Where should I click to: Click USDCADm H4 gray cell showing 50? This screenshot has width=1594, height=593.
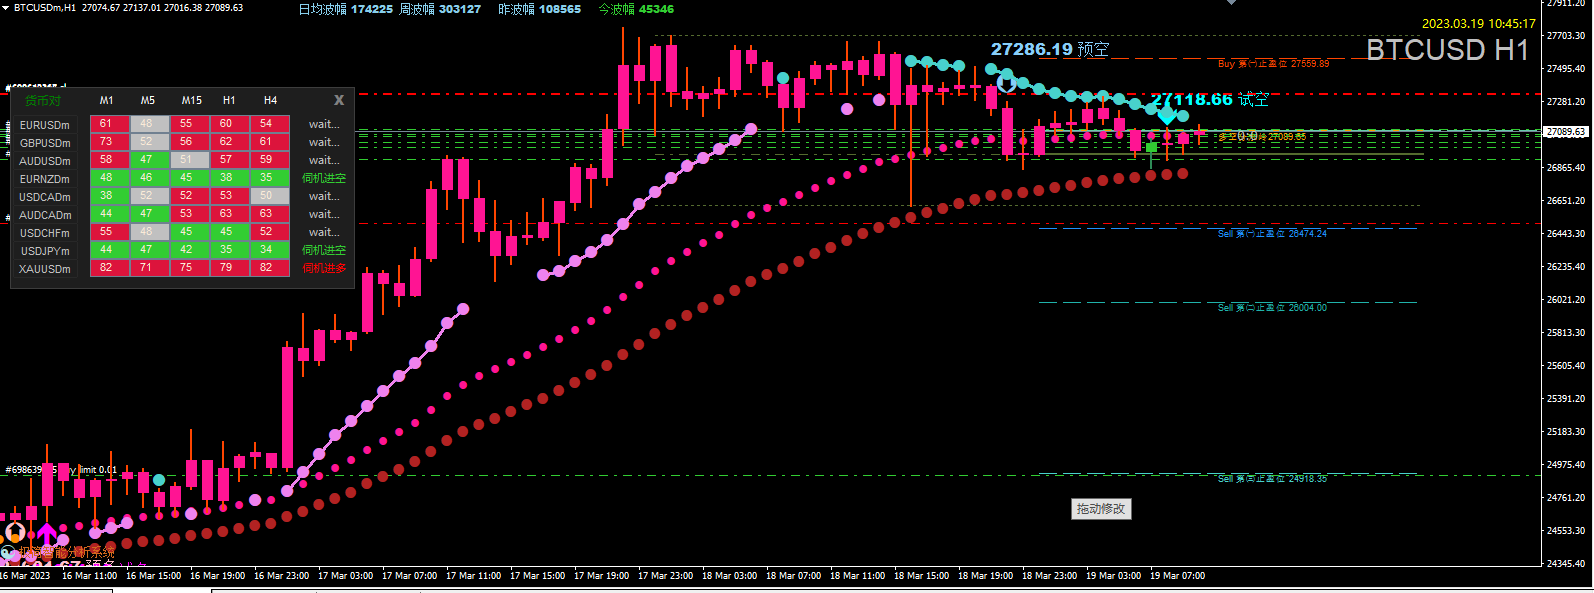[x=269, y=196]
